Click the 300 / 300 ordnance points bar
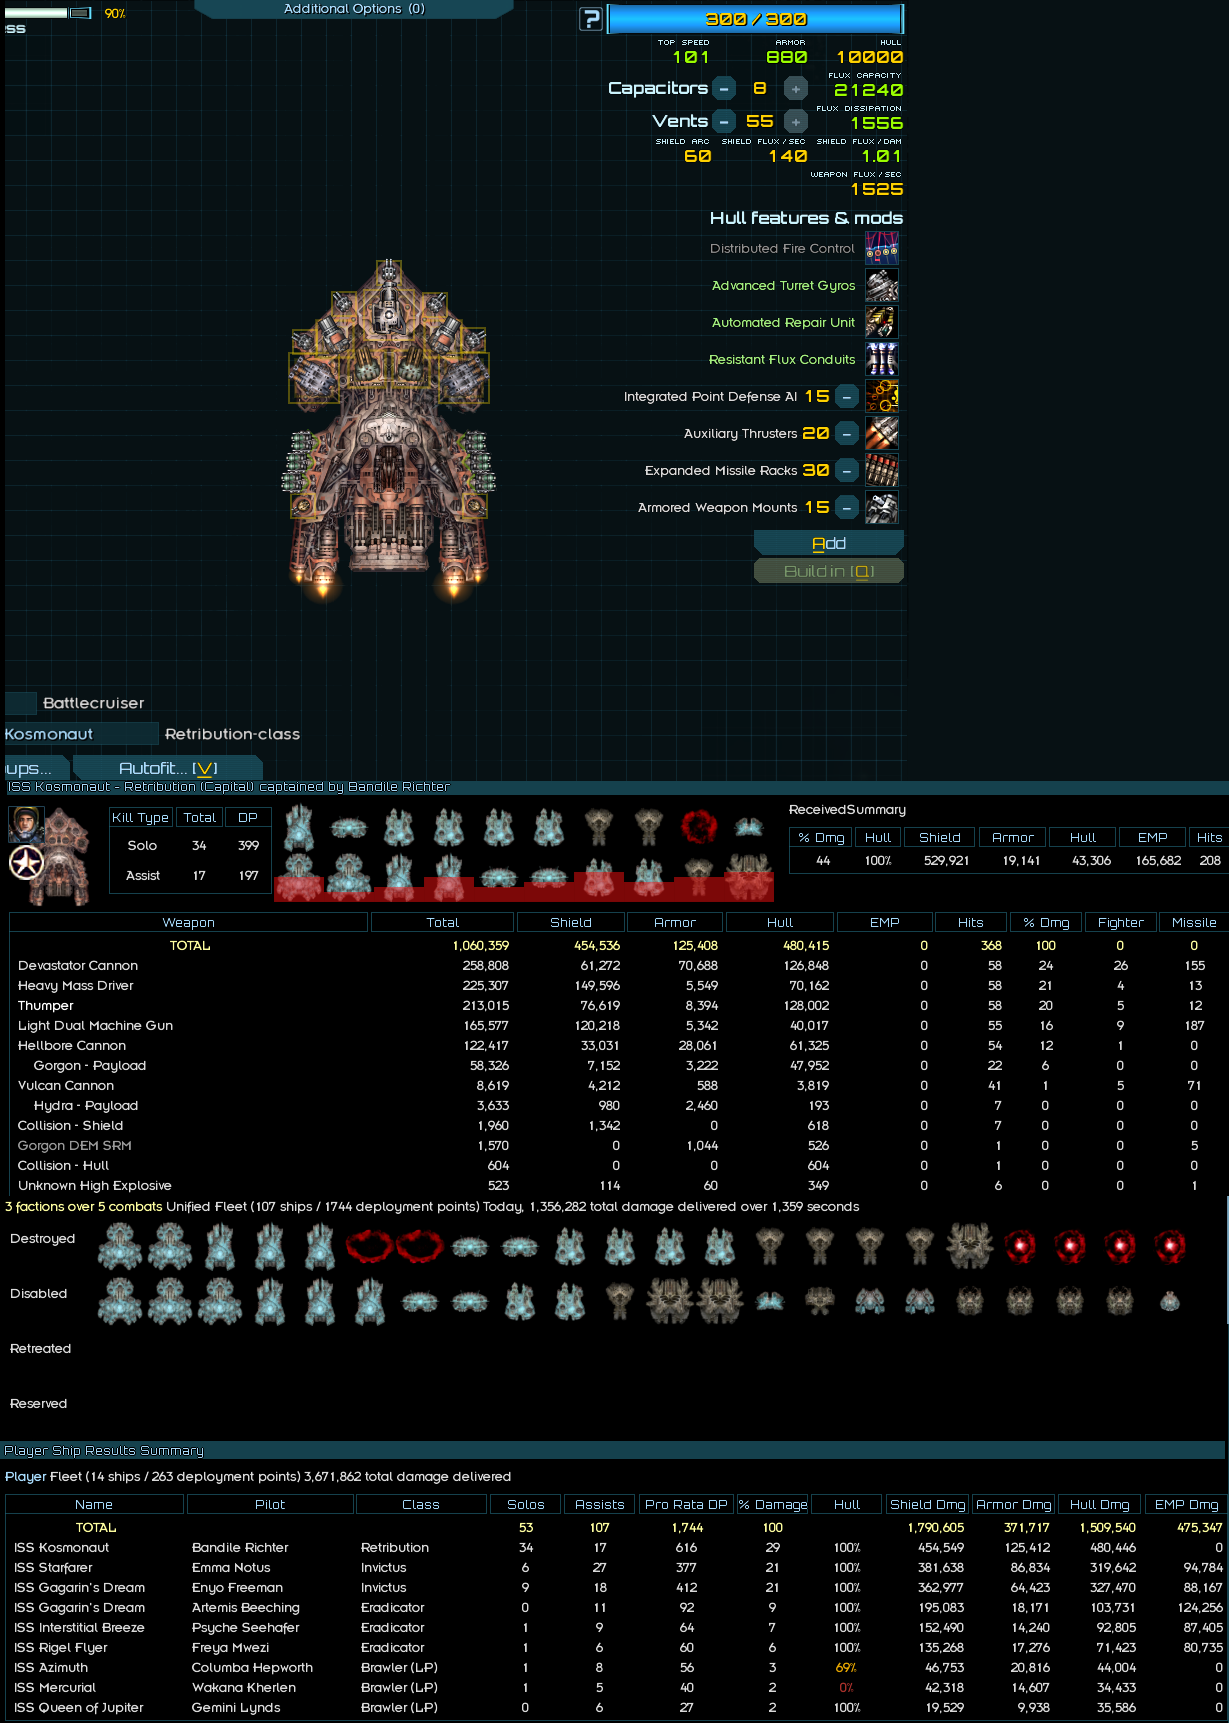 [755, 19]
